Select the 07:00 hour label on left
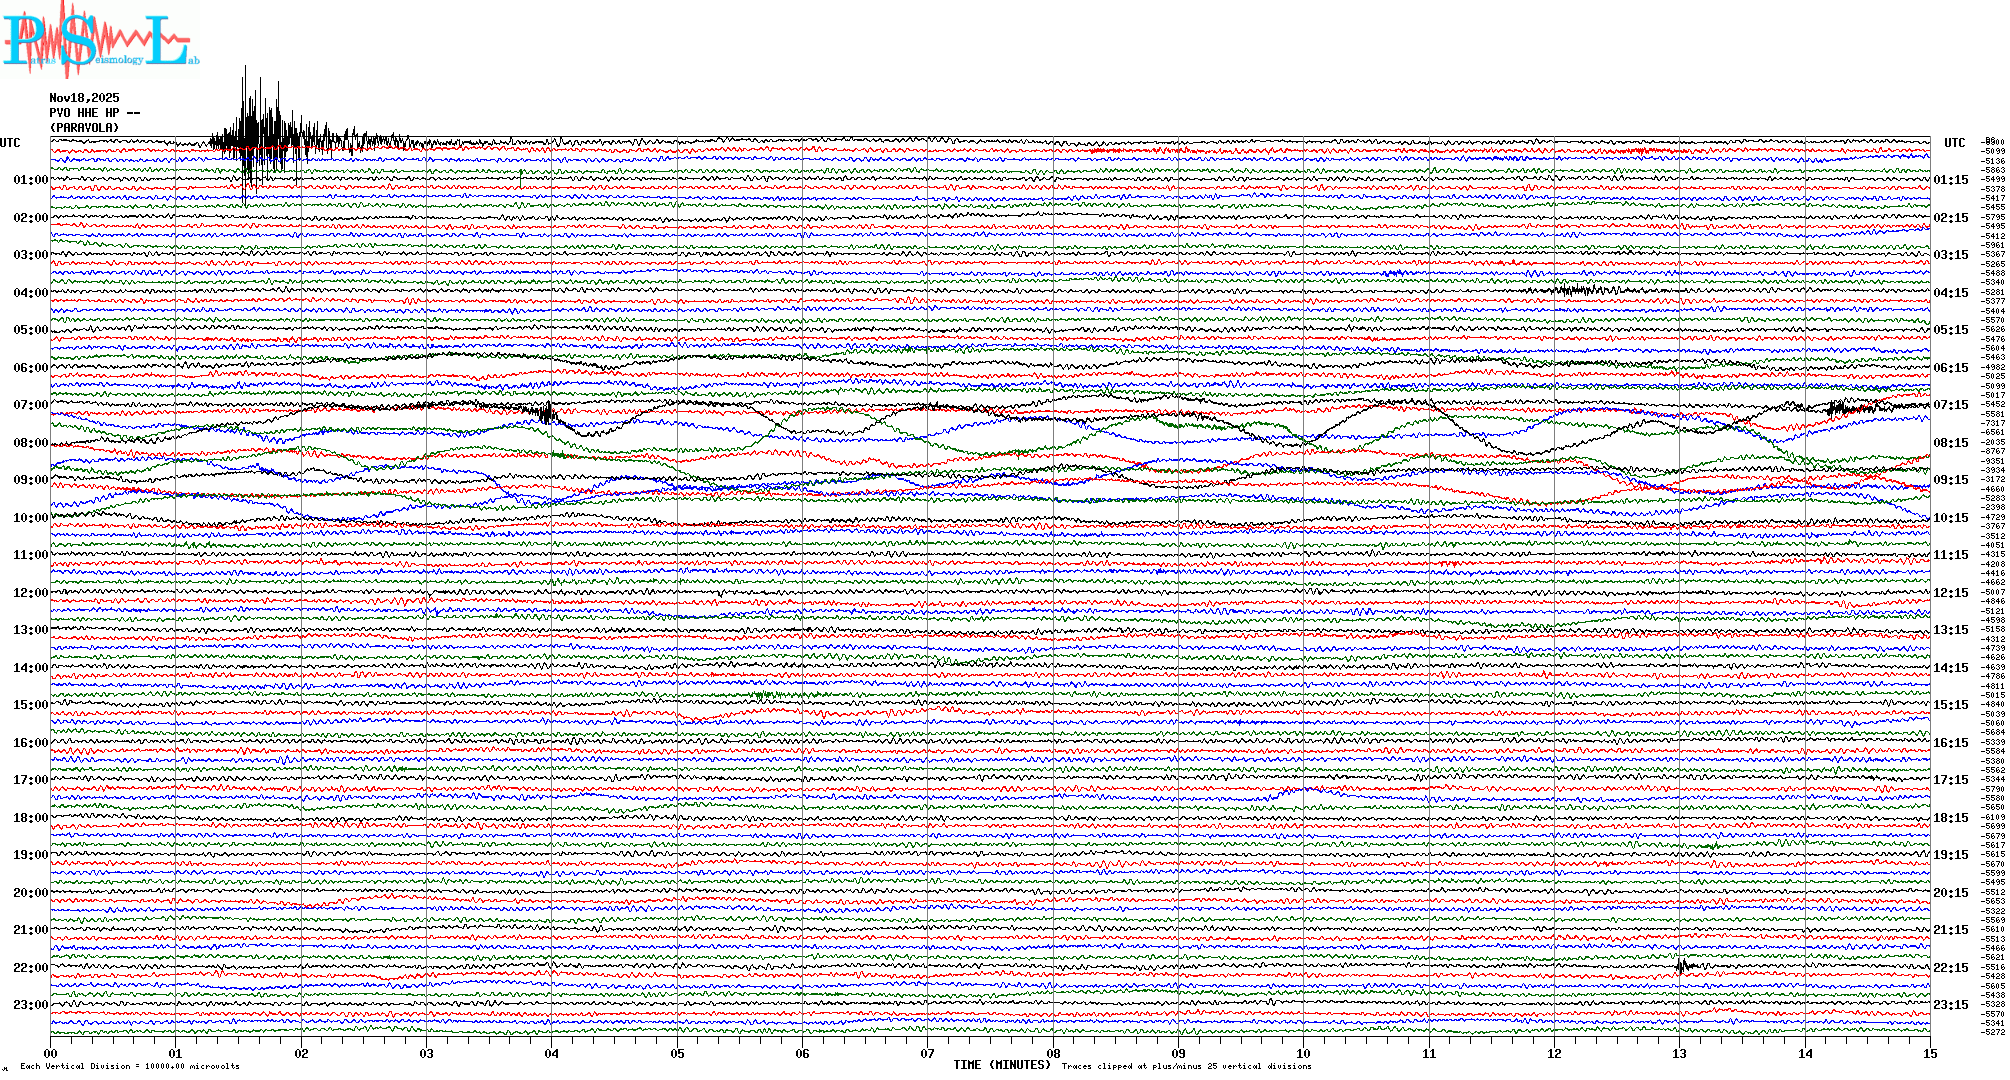Screen dimensions: 2010x1080 click(x=30, y=405)
